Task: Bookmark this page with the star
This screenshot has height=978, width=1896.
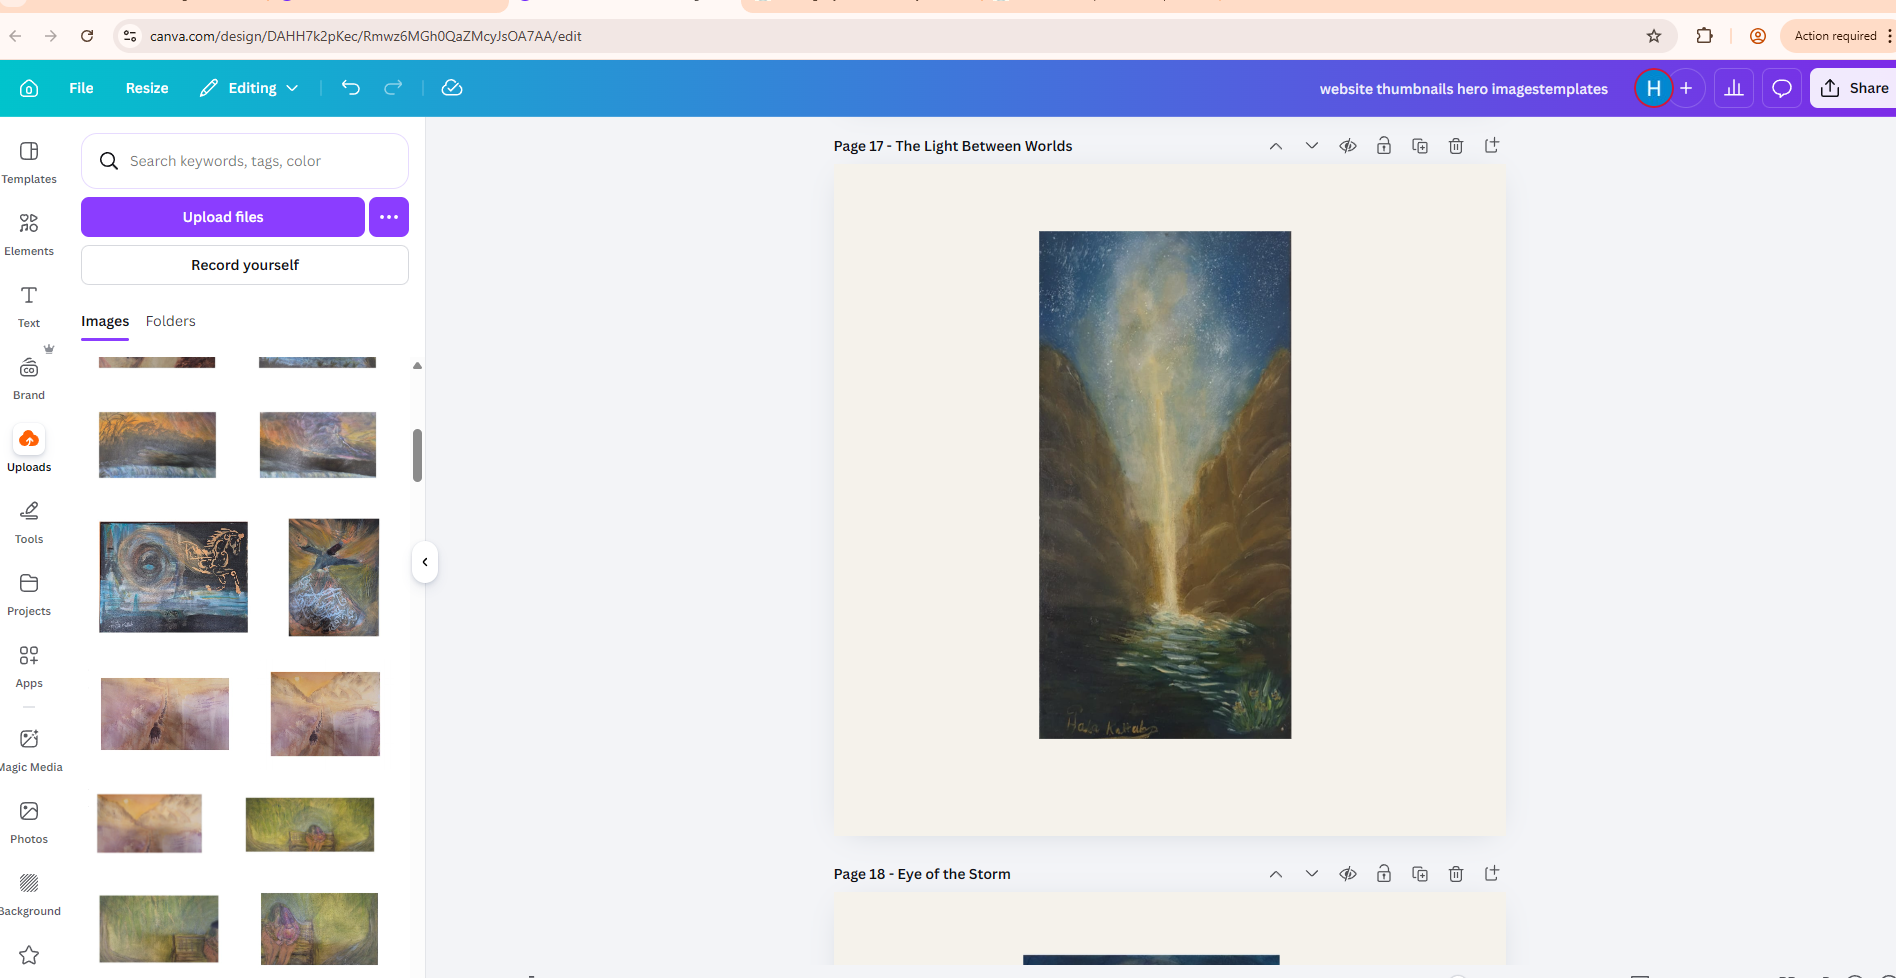Action: point(1654,36)
